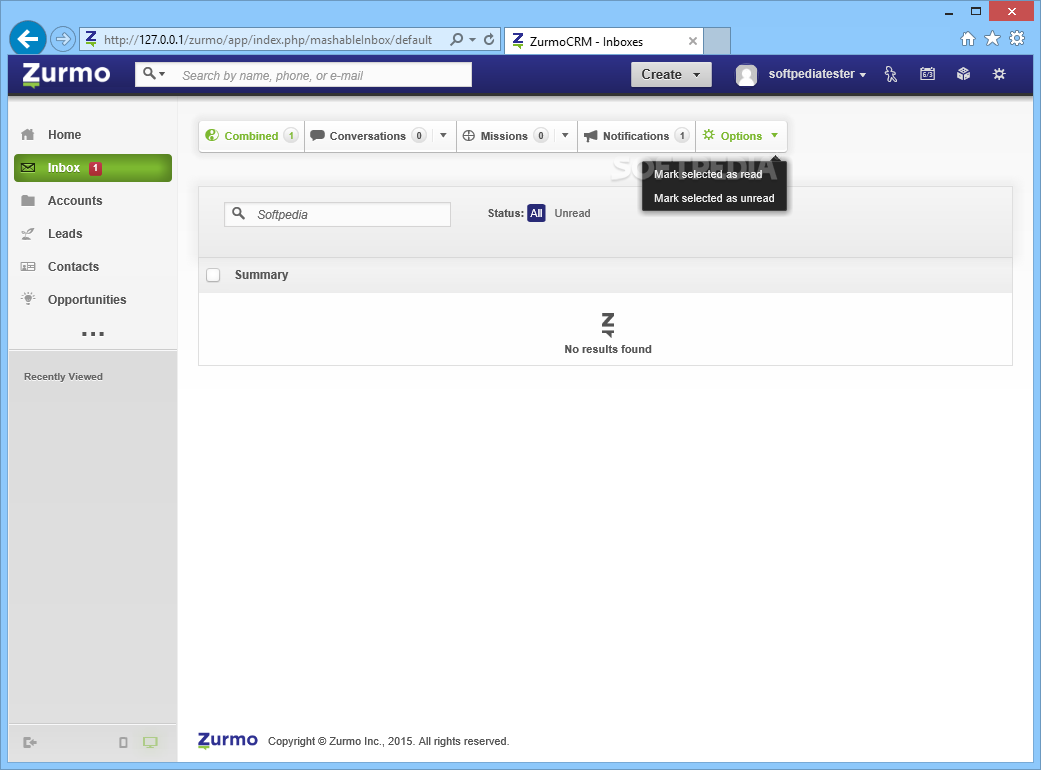Select the Combined inbox tab
Image resolution: width=1041 pixels, height=770 pixels.
click(x=252, y=136)
